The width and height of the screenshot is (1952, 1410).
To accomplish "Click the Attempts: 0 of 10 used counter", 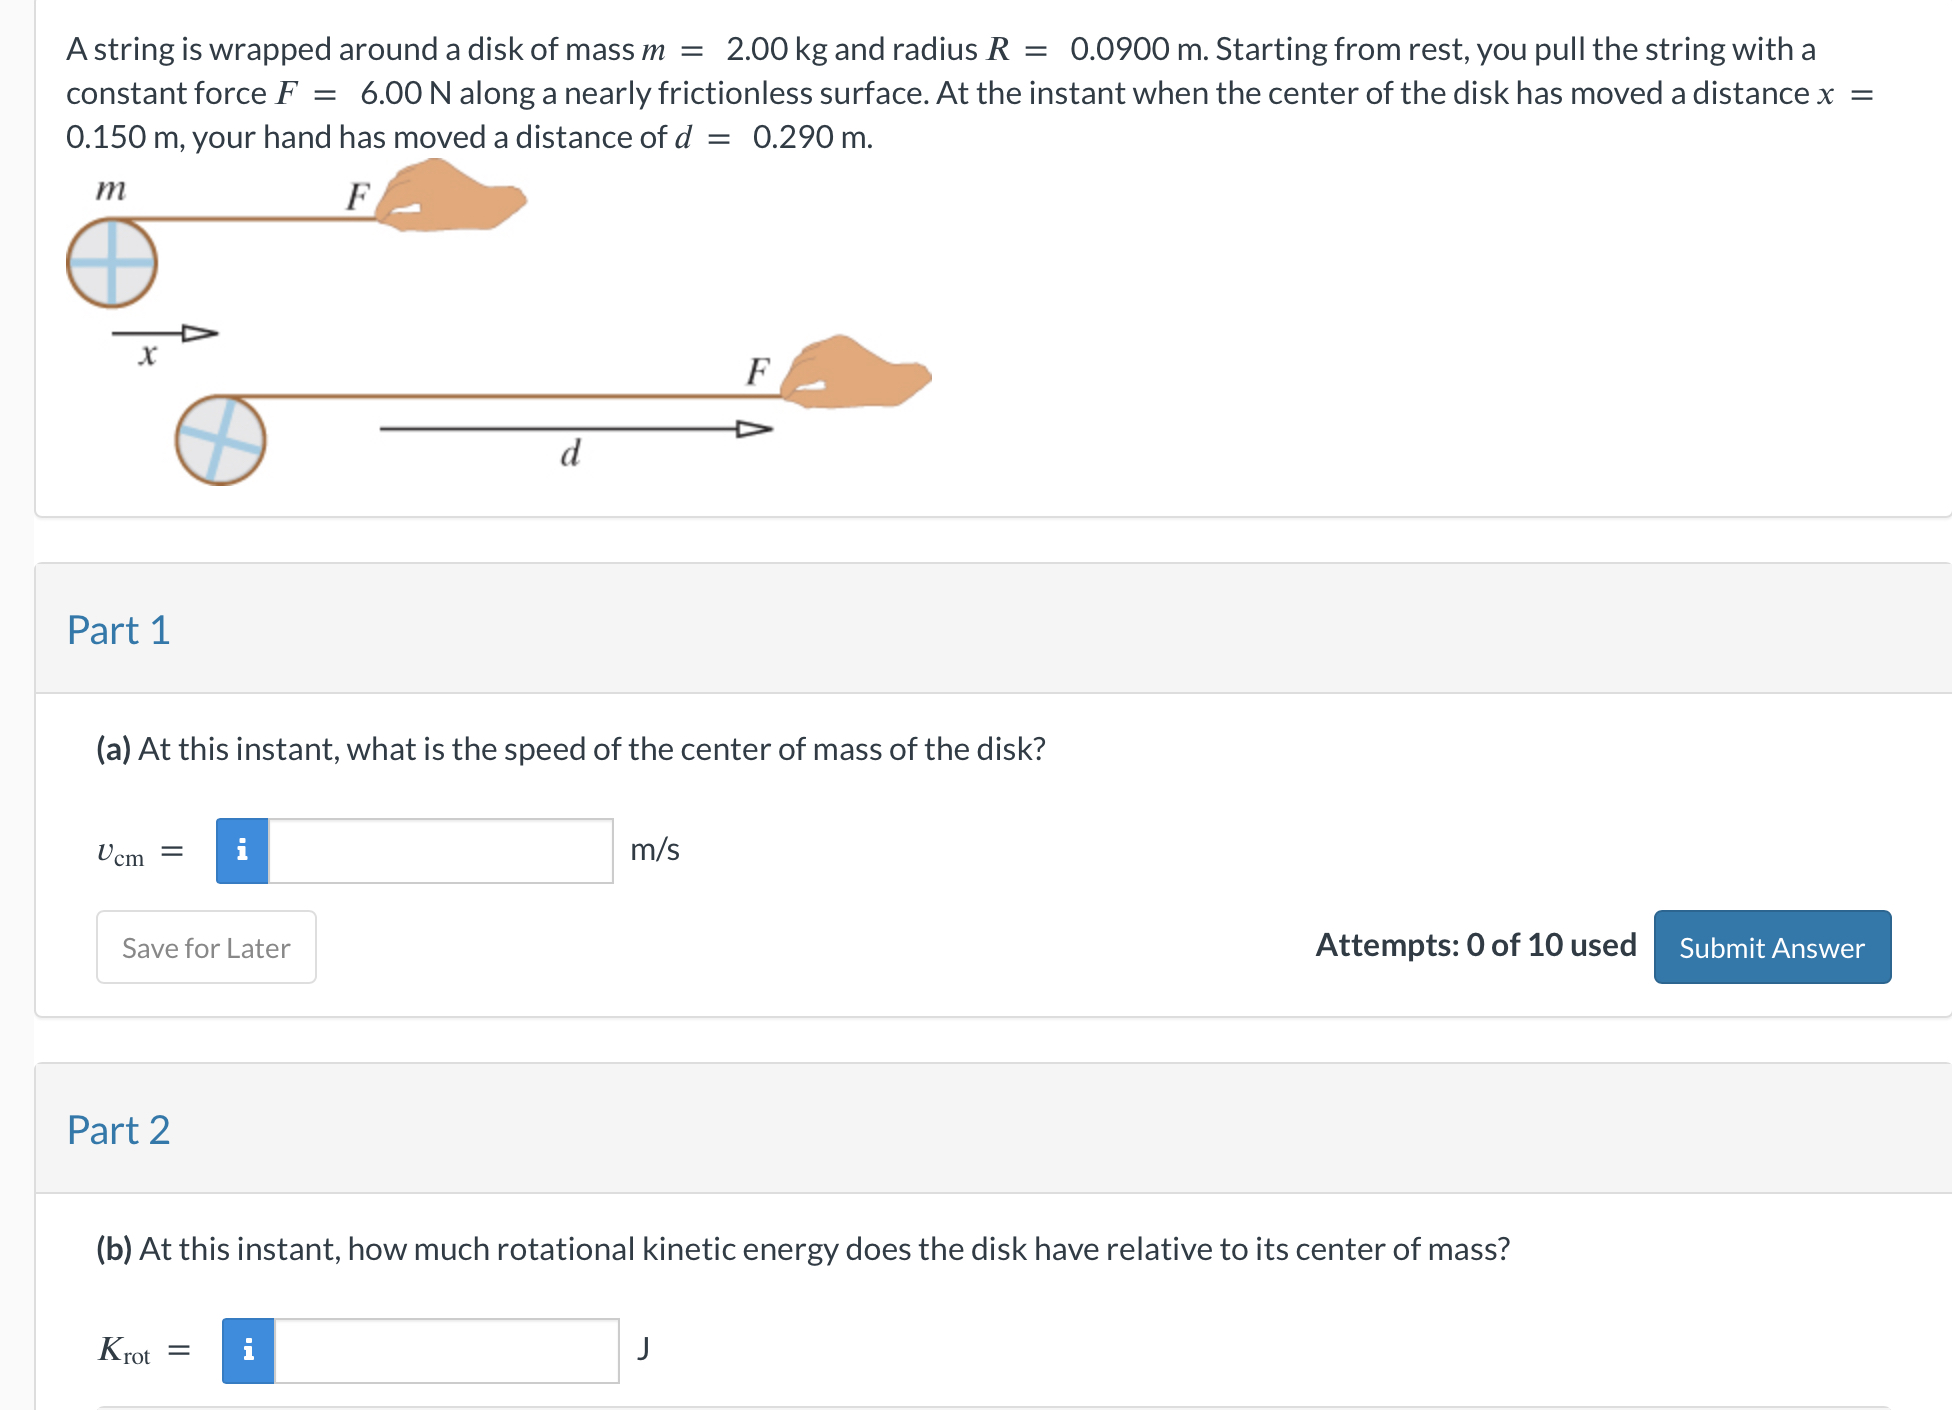I will (x=1475, y=945).
